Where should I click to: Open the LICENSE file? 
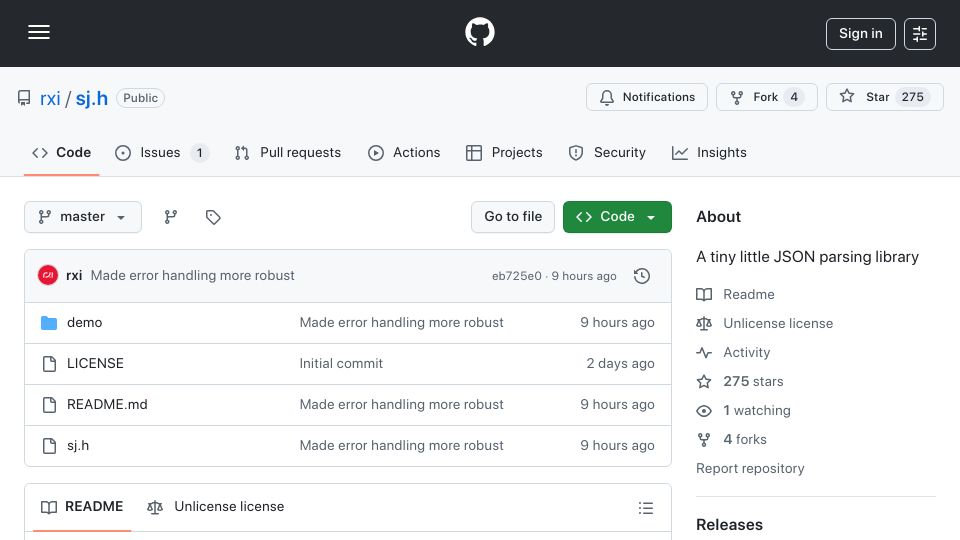[95, 364]
